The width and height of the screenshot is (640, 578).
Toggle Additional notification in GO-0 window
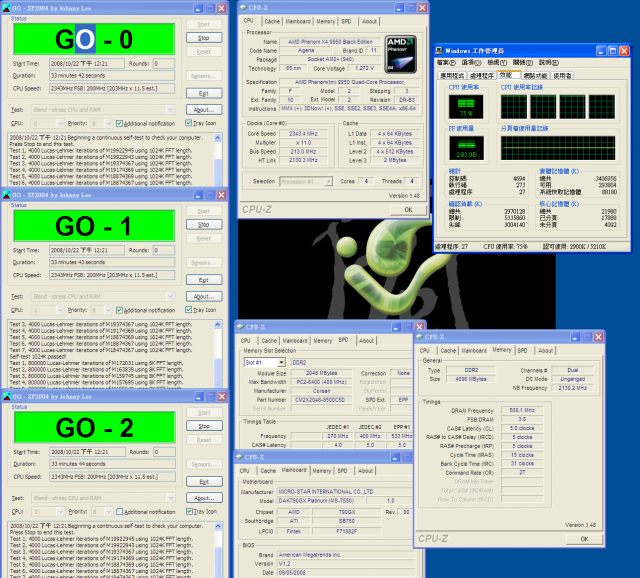point(119,123)
